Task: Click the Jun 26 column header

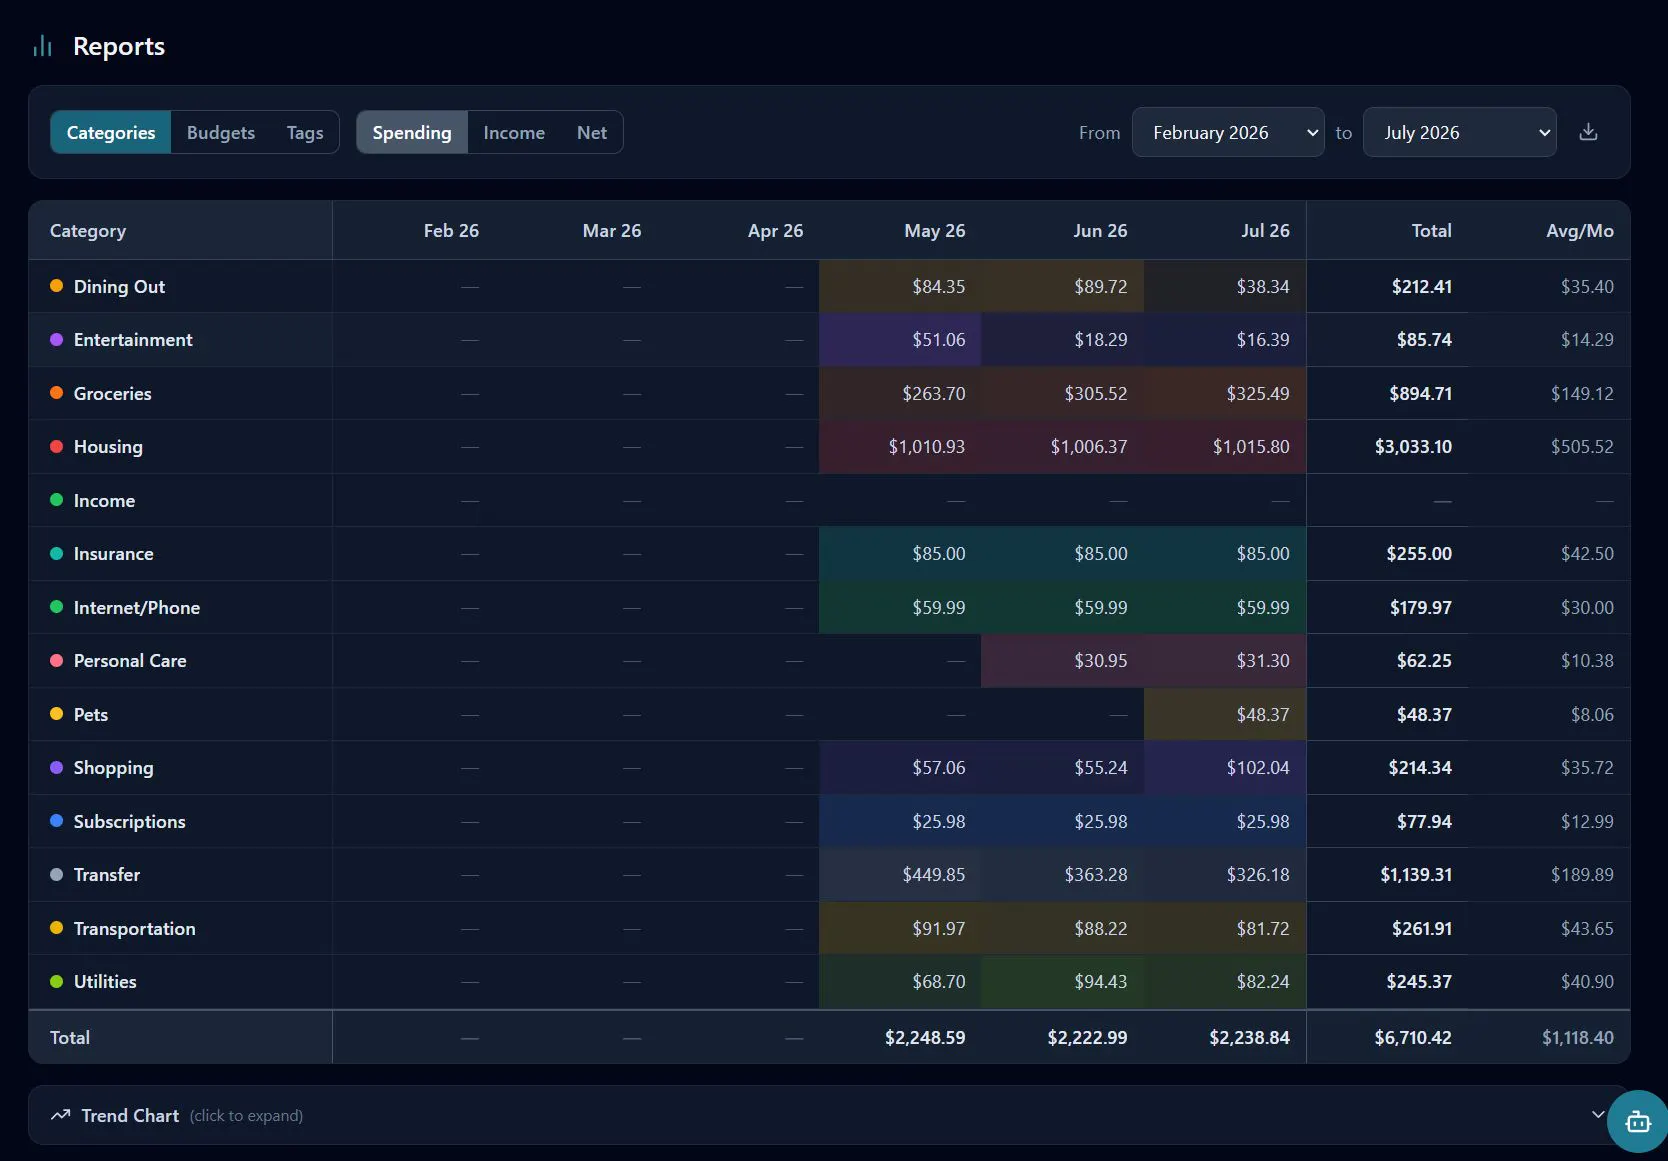Action: (x=1100, y=231)
